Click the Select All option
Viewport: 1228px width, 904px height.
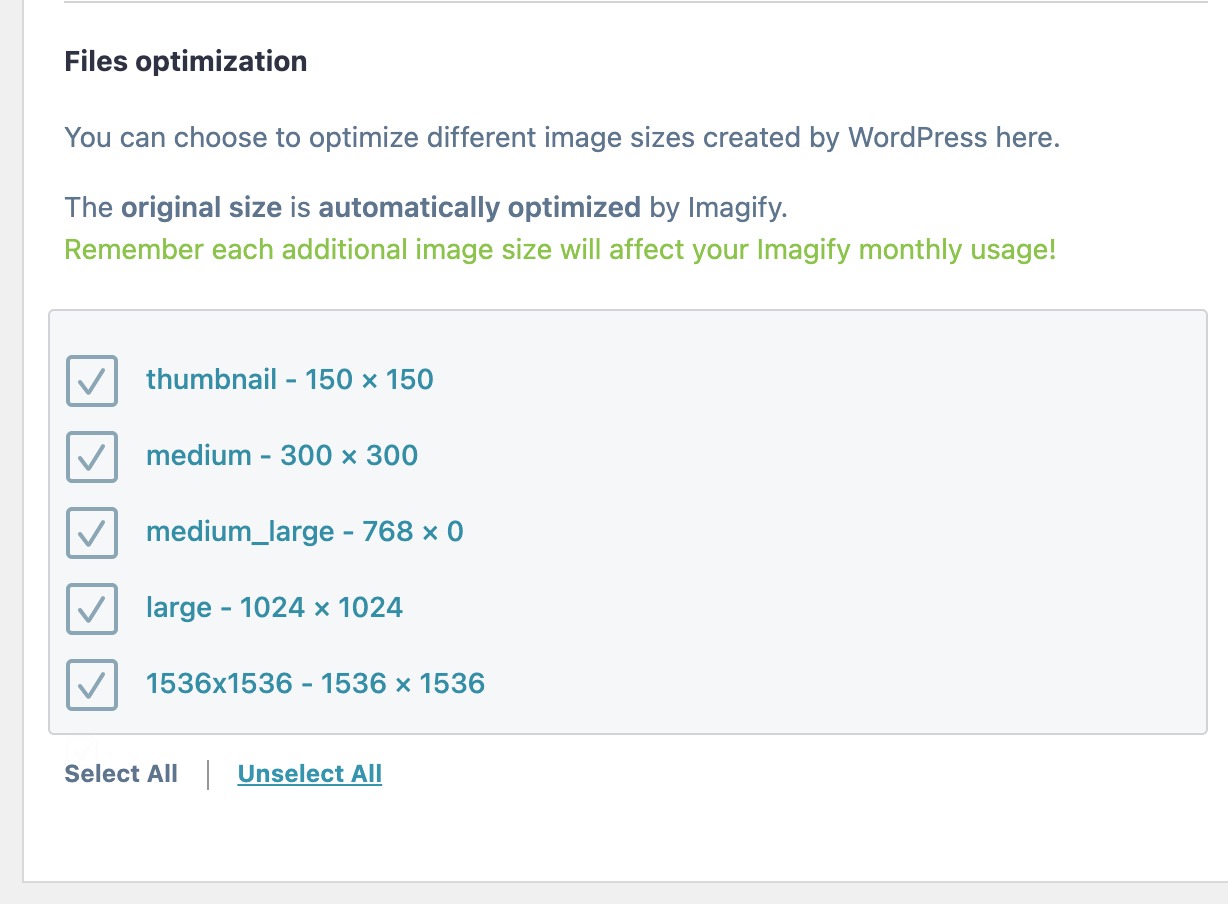click(121, 773)
